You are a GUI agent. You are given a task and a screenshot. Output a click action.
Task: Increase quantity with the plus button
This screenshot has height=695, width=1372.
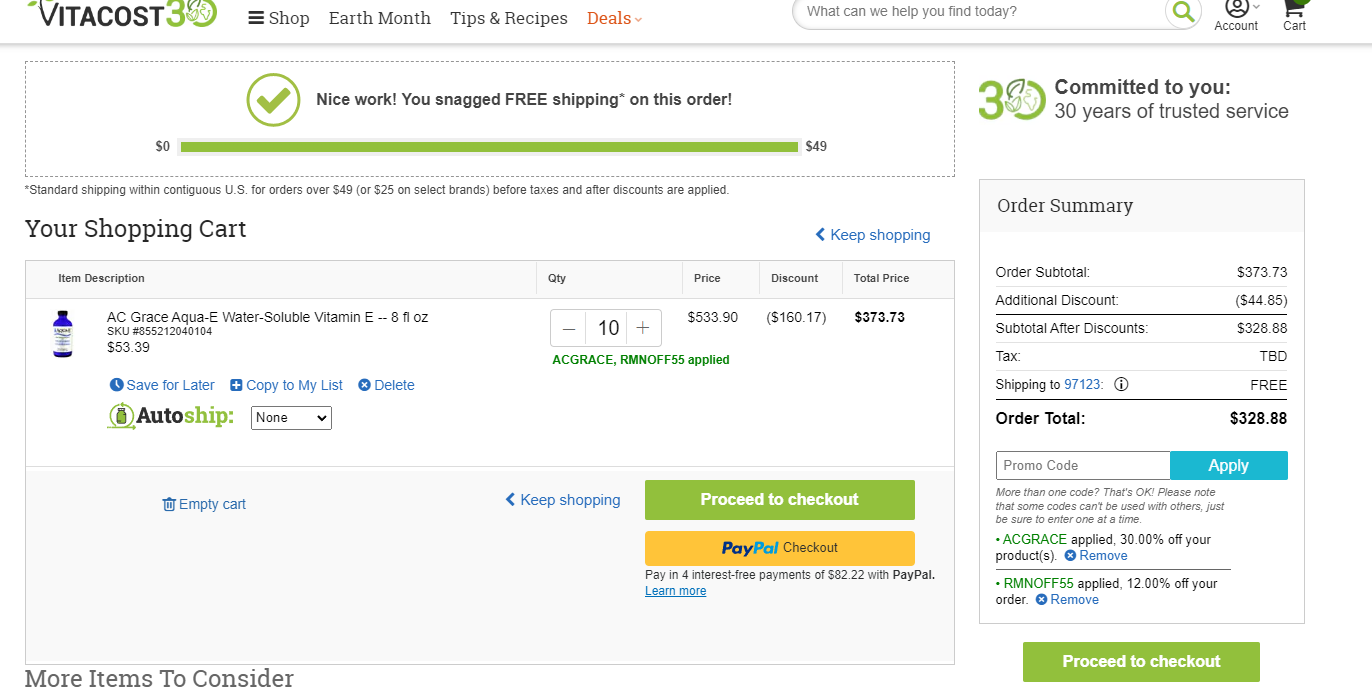643,328
